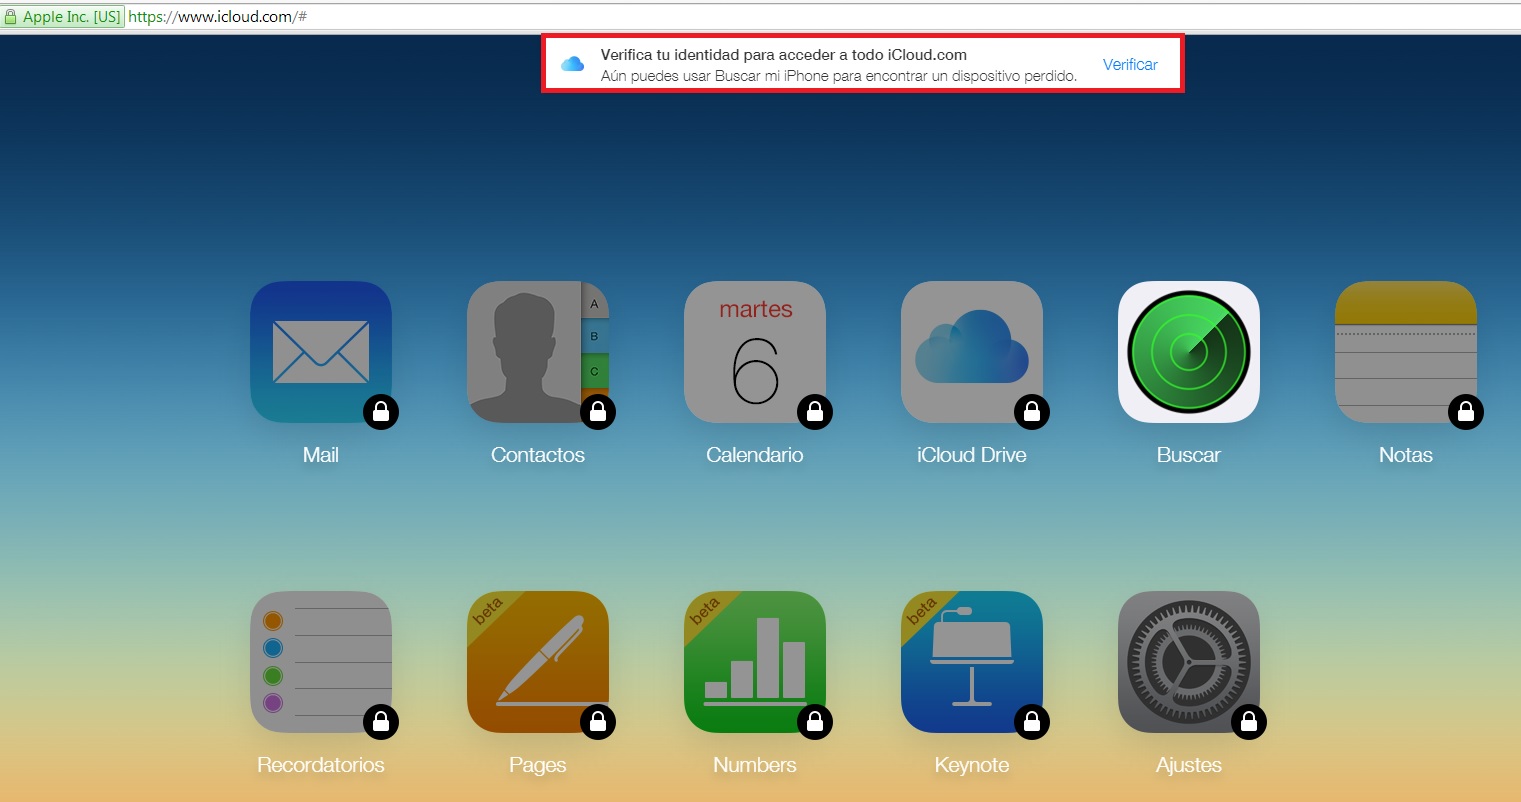The width and height of the screenshot is (1521, 802).
Task: Click the 'Calendario' label text
Action: 755,455
